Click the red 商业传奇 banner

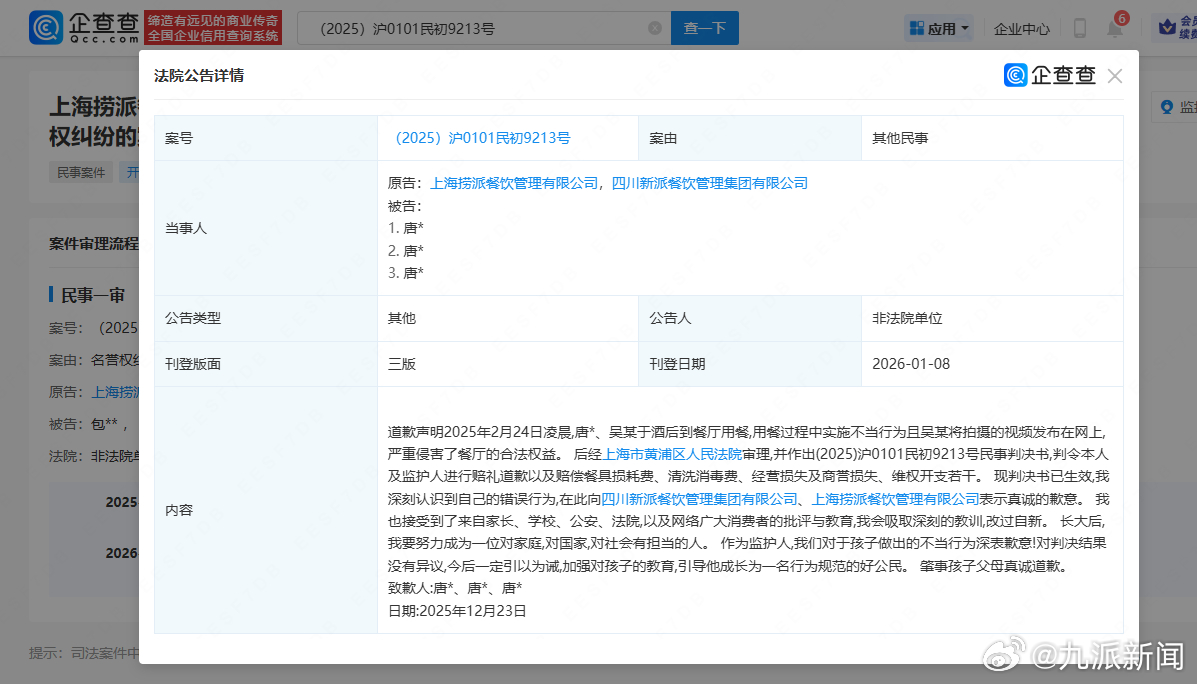[x=213, y=28]
